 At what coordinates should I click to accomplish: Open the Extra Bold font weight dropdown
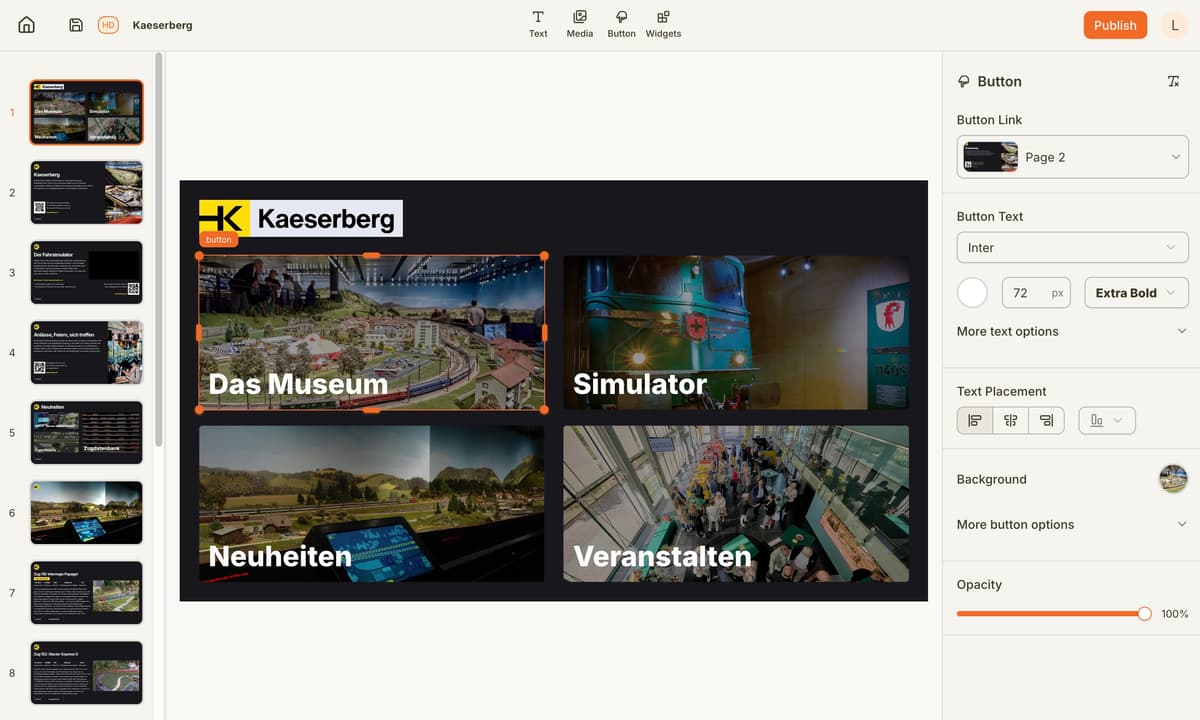pos(1136,292)
